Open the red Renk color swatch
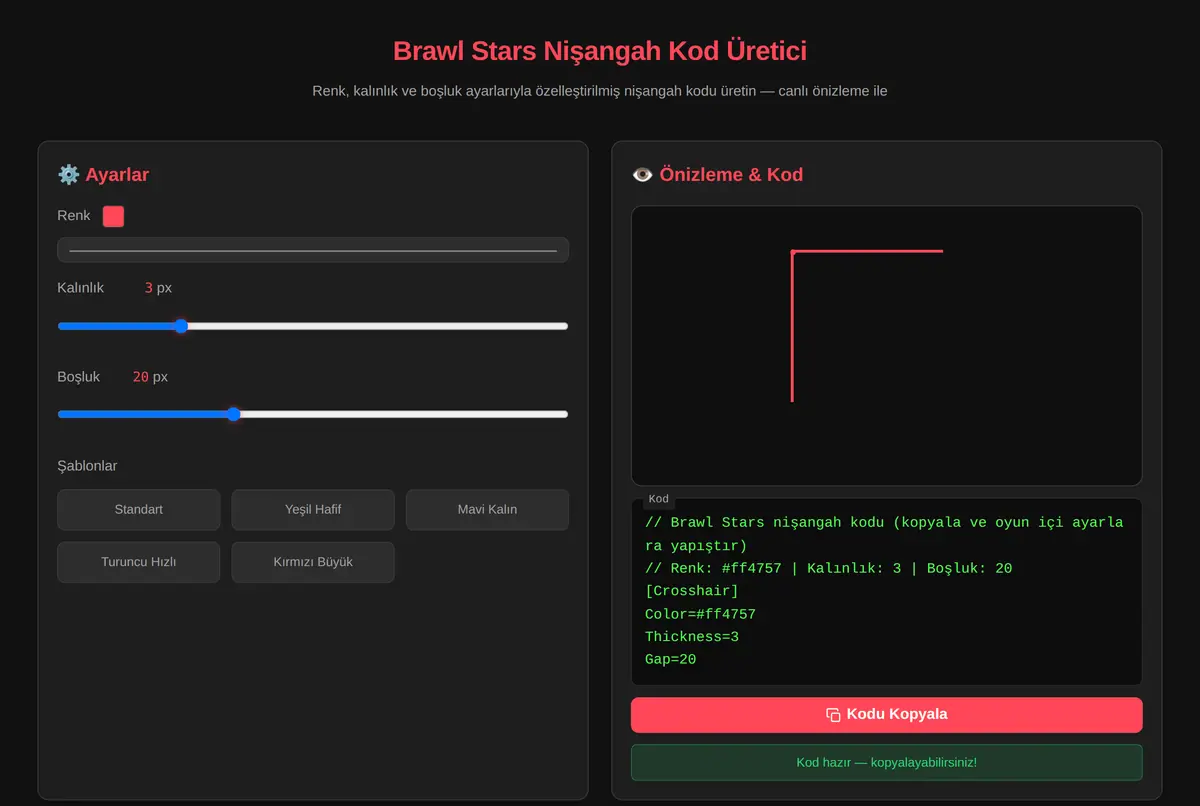1200x806 pixels. (113, 216)
